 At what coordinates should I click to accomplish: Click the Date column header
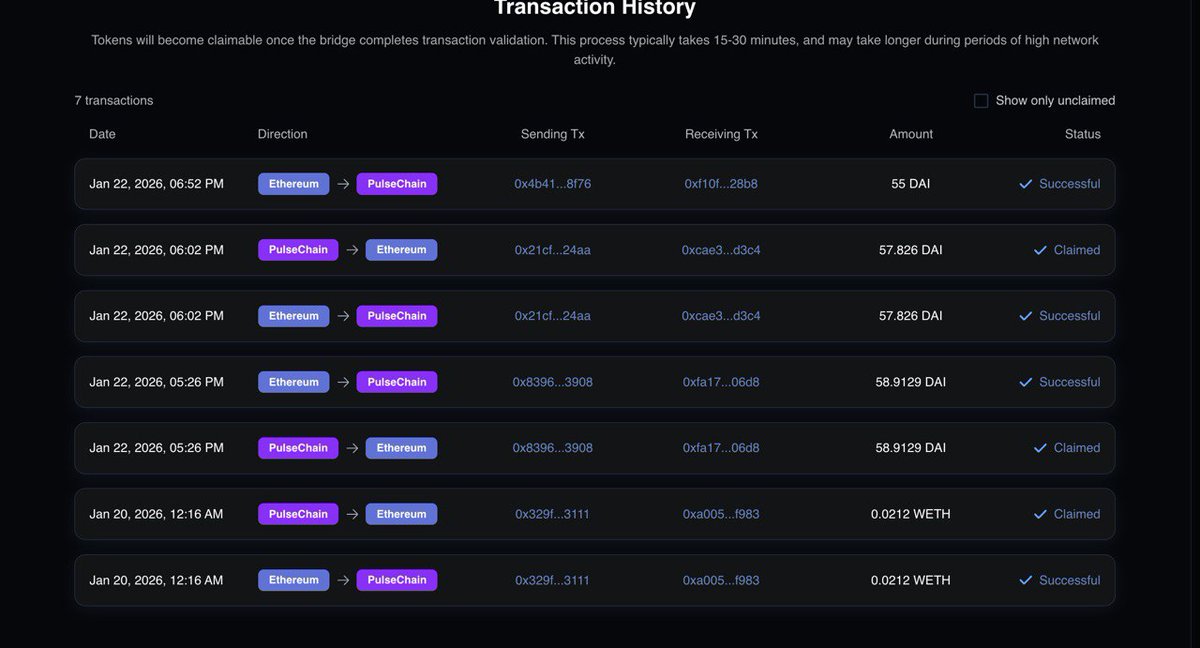pos(102,132)
